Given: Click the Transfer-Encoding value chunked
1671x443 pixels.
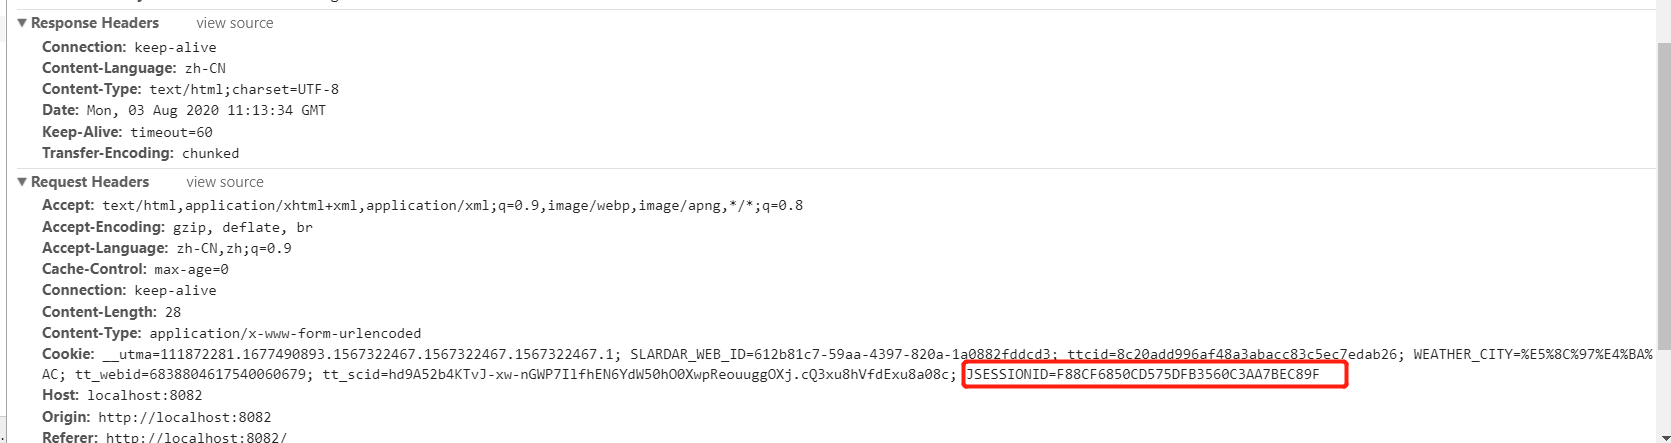Looking at the screenshot, I should [x=210, y=153].
